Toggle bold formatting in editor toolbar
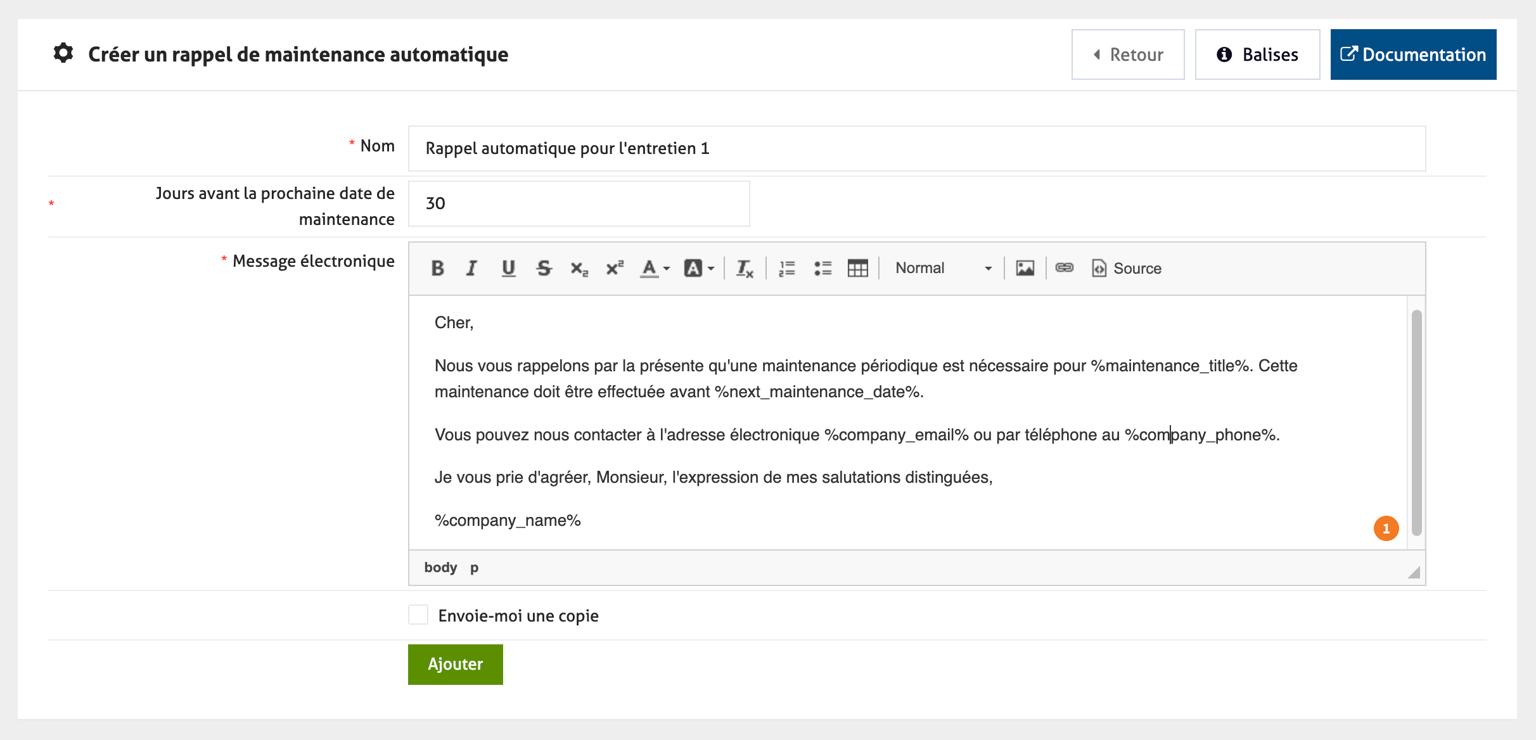The image size is (1536, 740). [437, 268]
